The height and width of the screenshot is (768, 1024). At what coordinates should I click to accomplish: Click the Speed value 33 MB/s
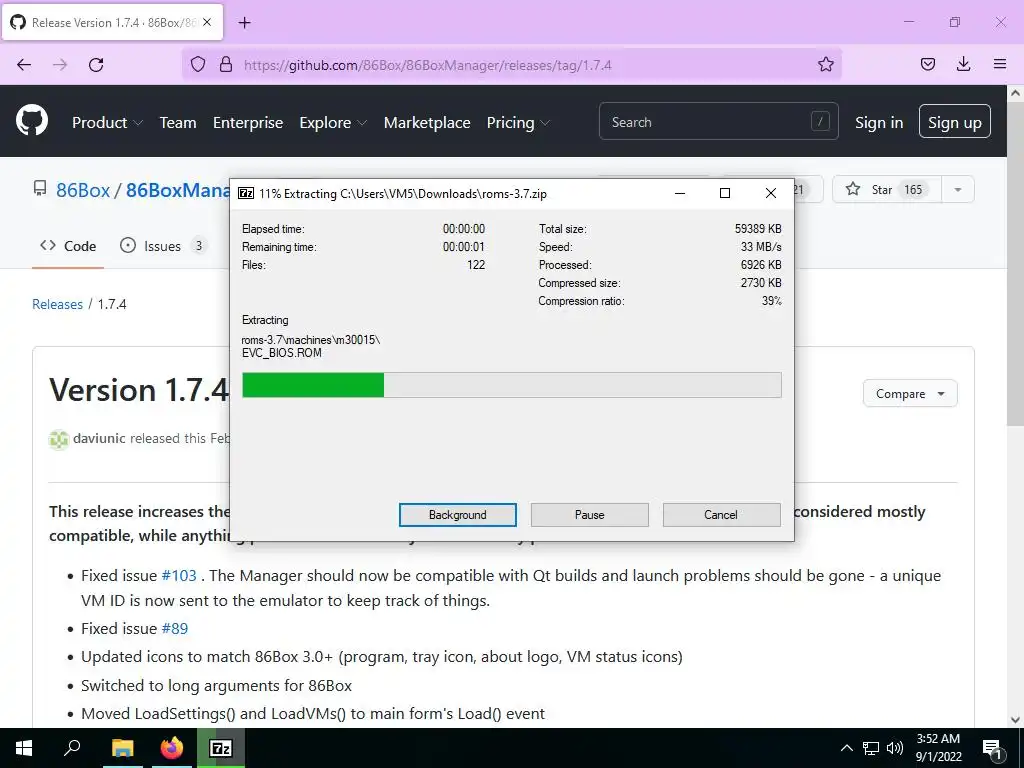click(x=761, y=246)
